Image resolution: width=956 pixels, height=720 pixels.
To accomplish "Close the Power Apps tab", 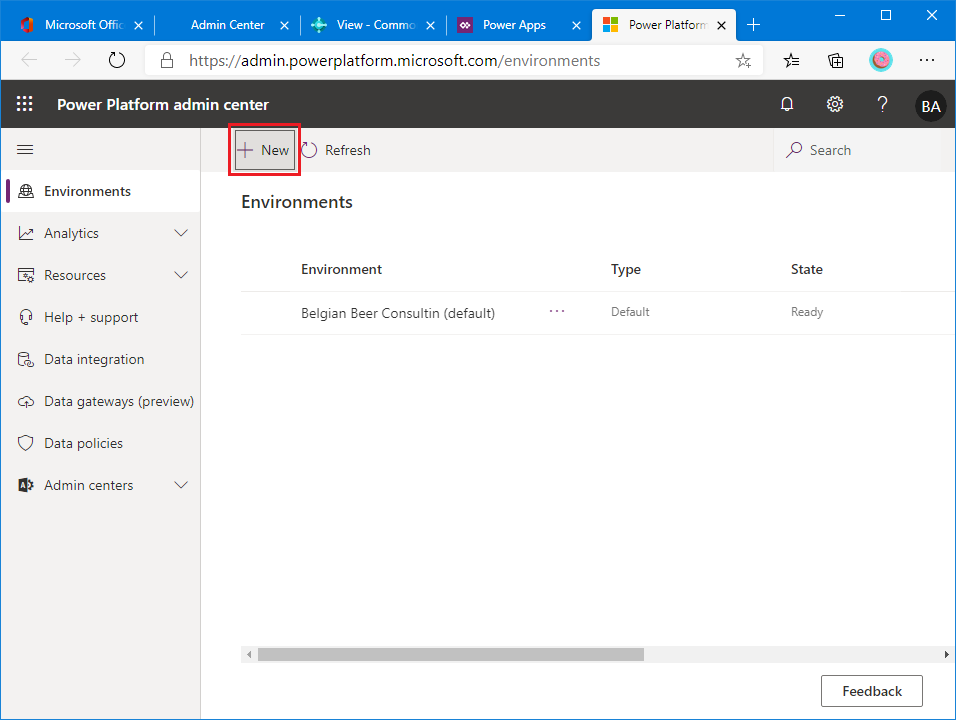I will 576,25.
